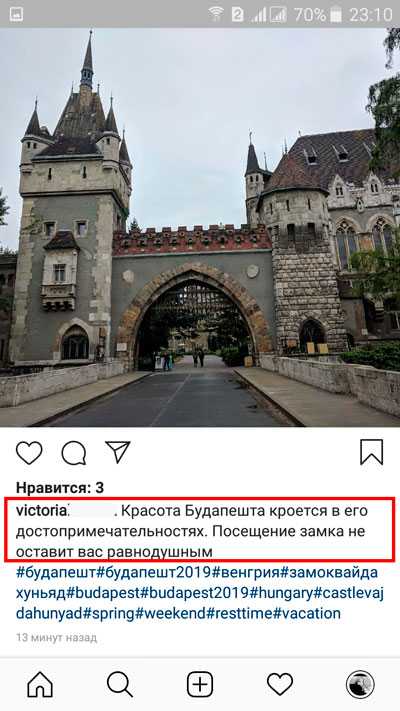This screenshot has width=400, height=711.
Task: Open profile avatar tab
Action: [360, 684]
